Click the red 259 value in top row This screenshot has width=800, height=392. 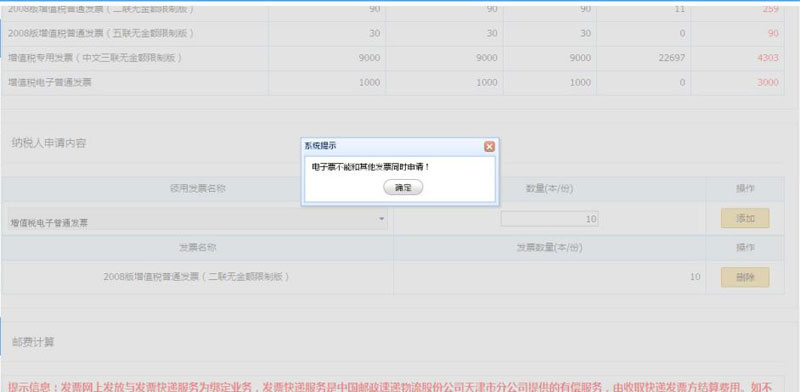(770, 9)
